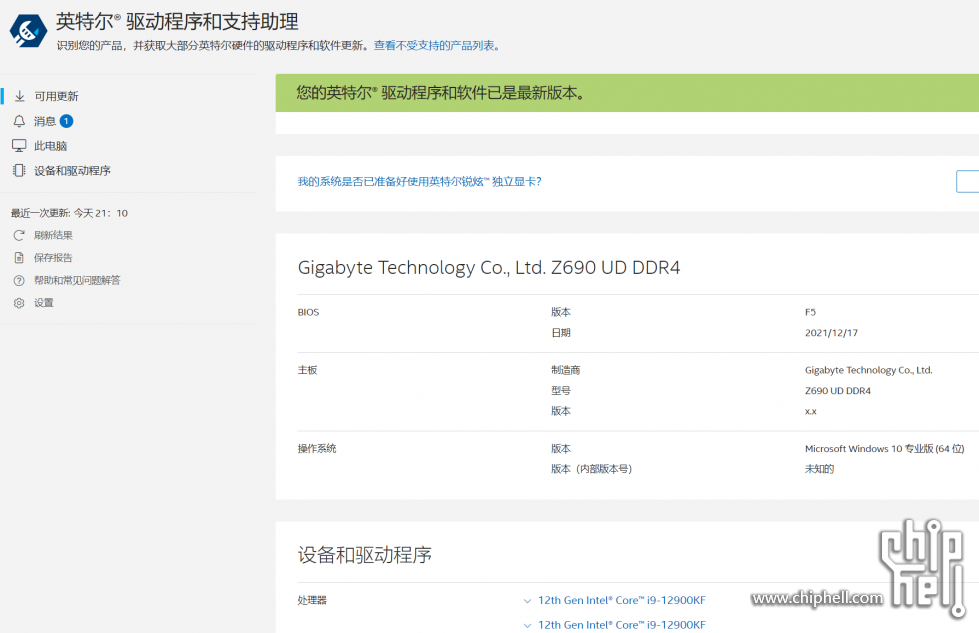Click the button right of the Arc graphics question
The image size is (979, 633).
pyautogui.click(x=968, y=181)
